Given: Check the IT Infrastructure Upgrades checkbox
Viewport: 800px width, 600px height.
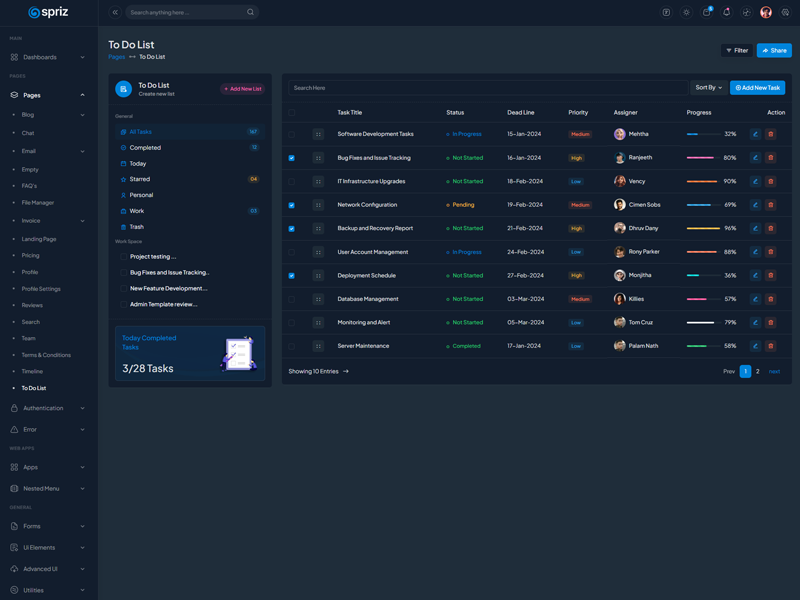Looking at the screenshot, I should pos(292,182).
